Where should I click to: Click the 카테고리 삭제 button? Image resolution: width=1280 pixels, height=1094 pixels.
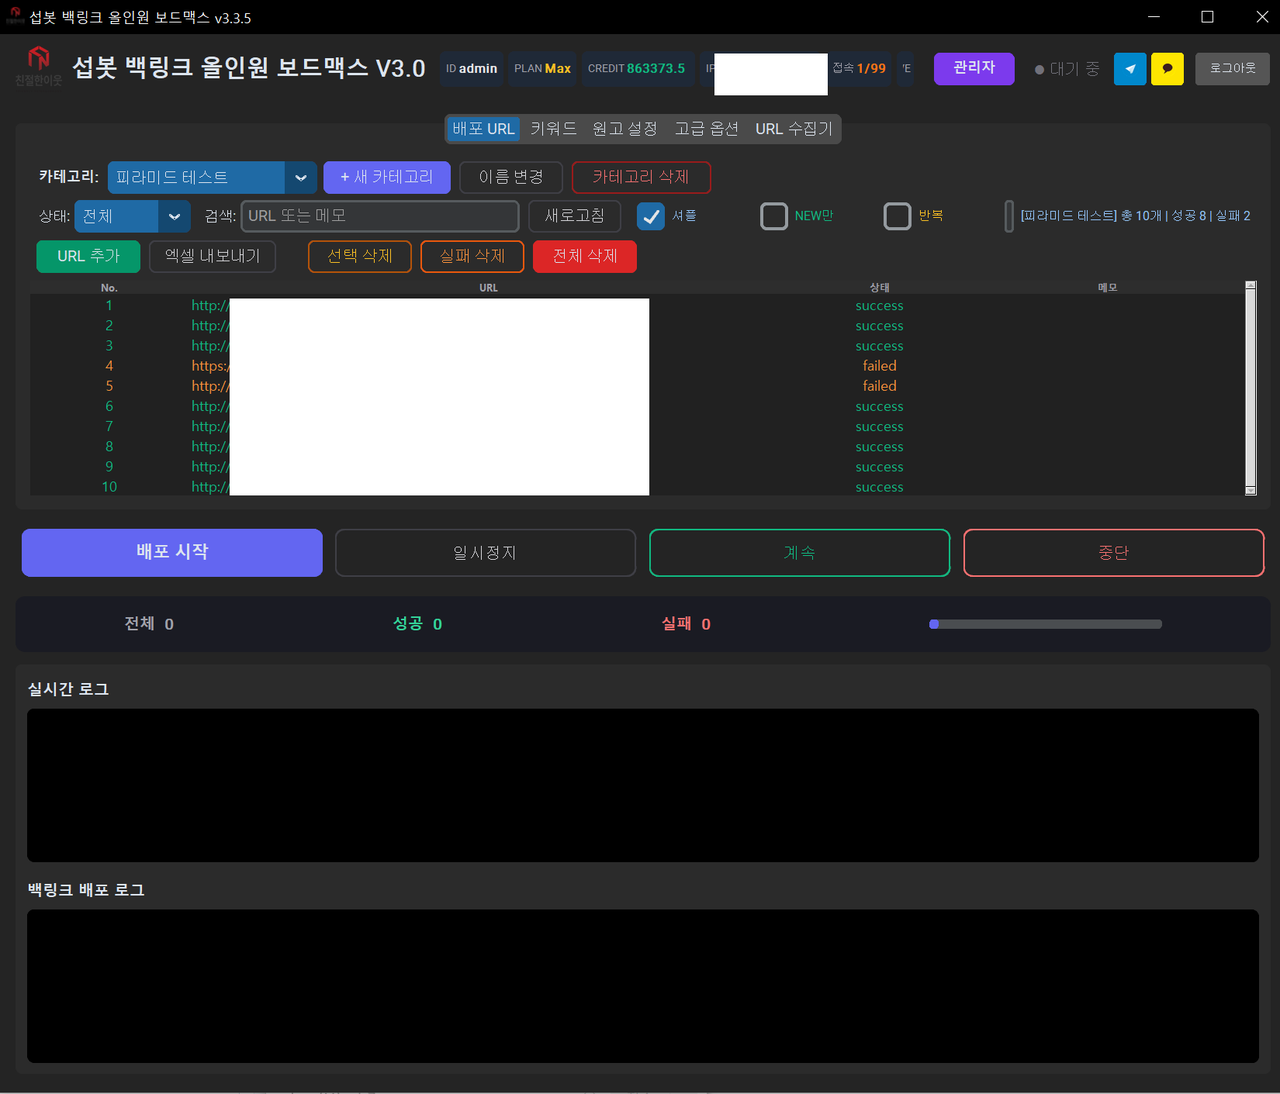click(641, 177)
